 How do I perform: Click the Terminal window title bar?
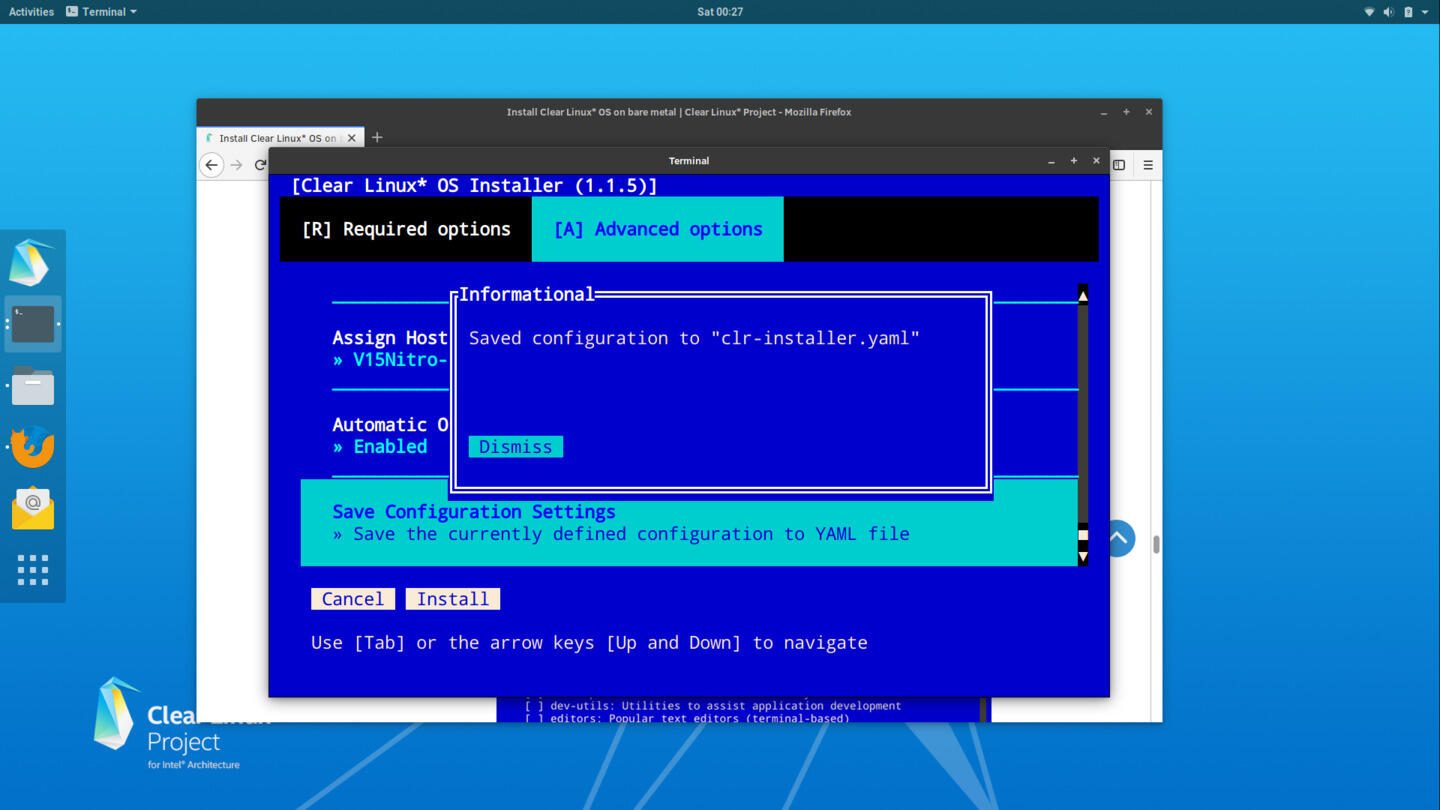[689, 161]
